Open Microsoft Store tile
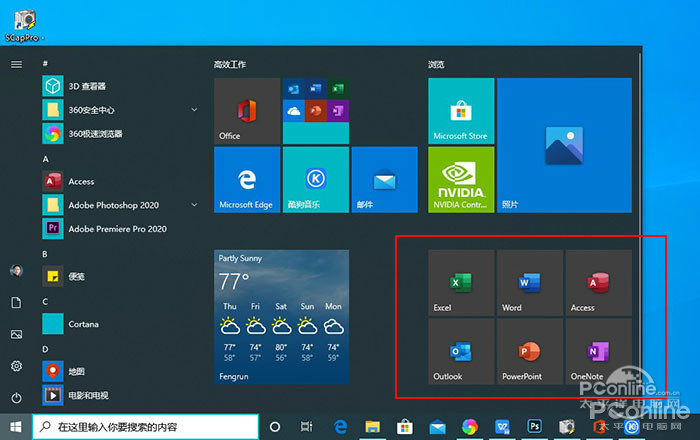 [x=461, y=111]
